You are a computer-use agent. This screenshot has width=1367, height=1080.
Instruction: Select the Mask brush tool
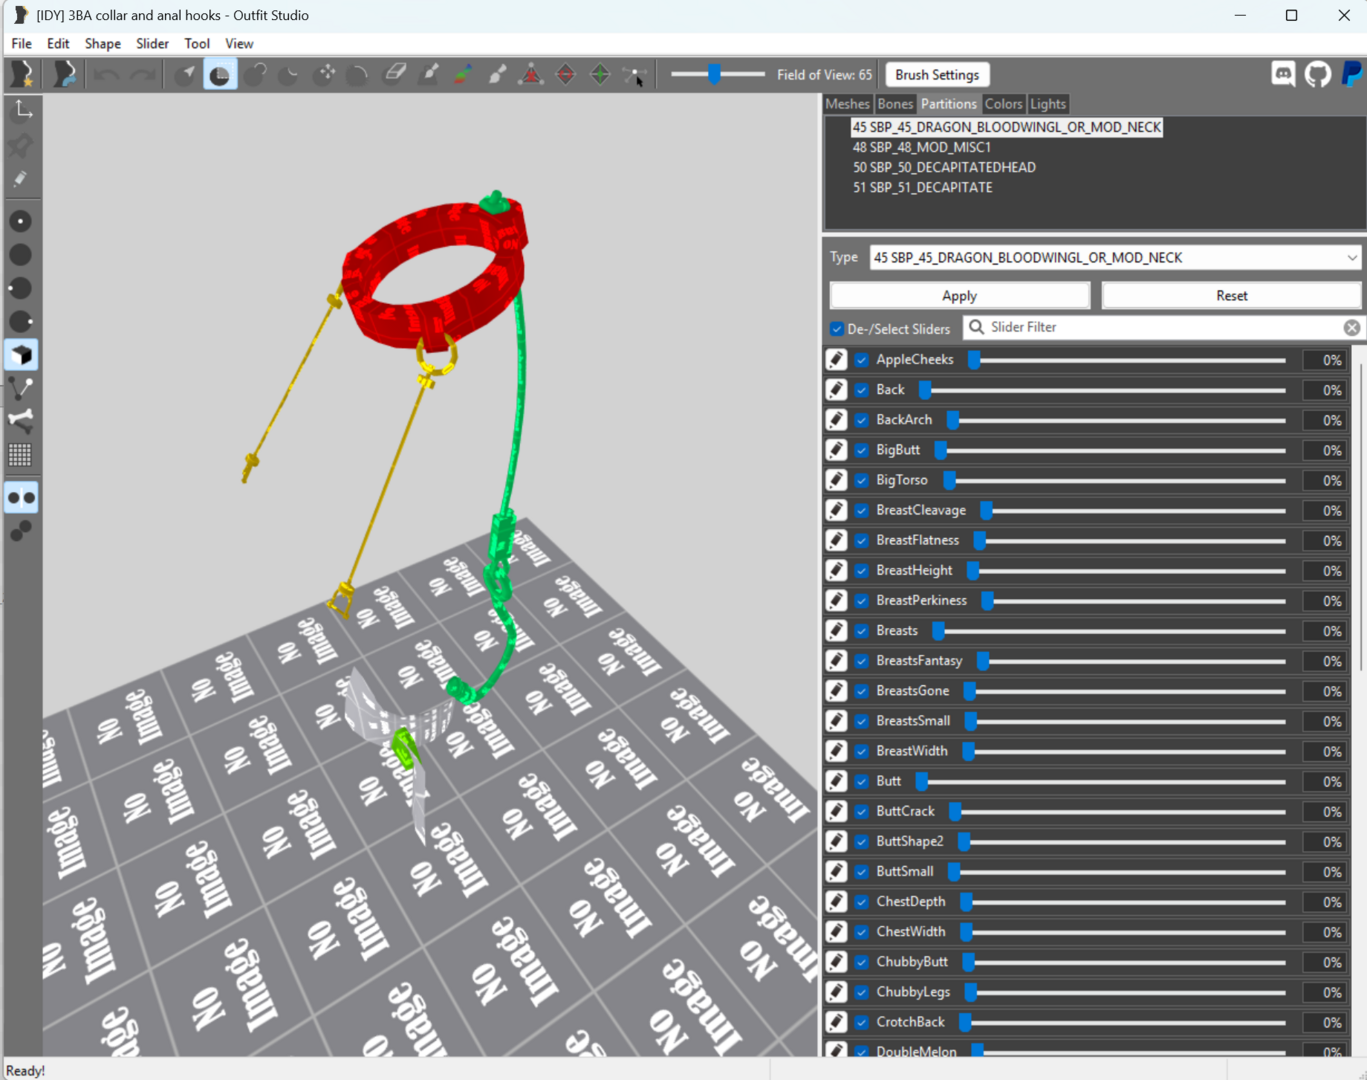pyautogui.click(x=220, y=75)
